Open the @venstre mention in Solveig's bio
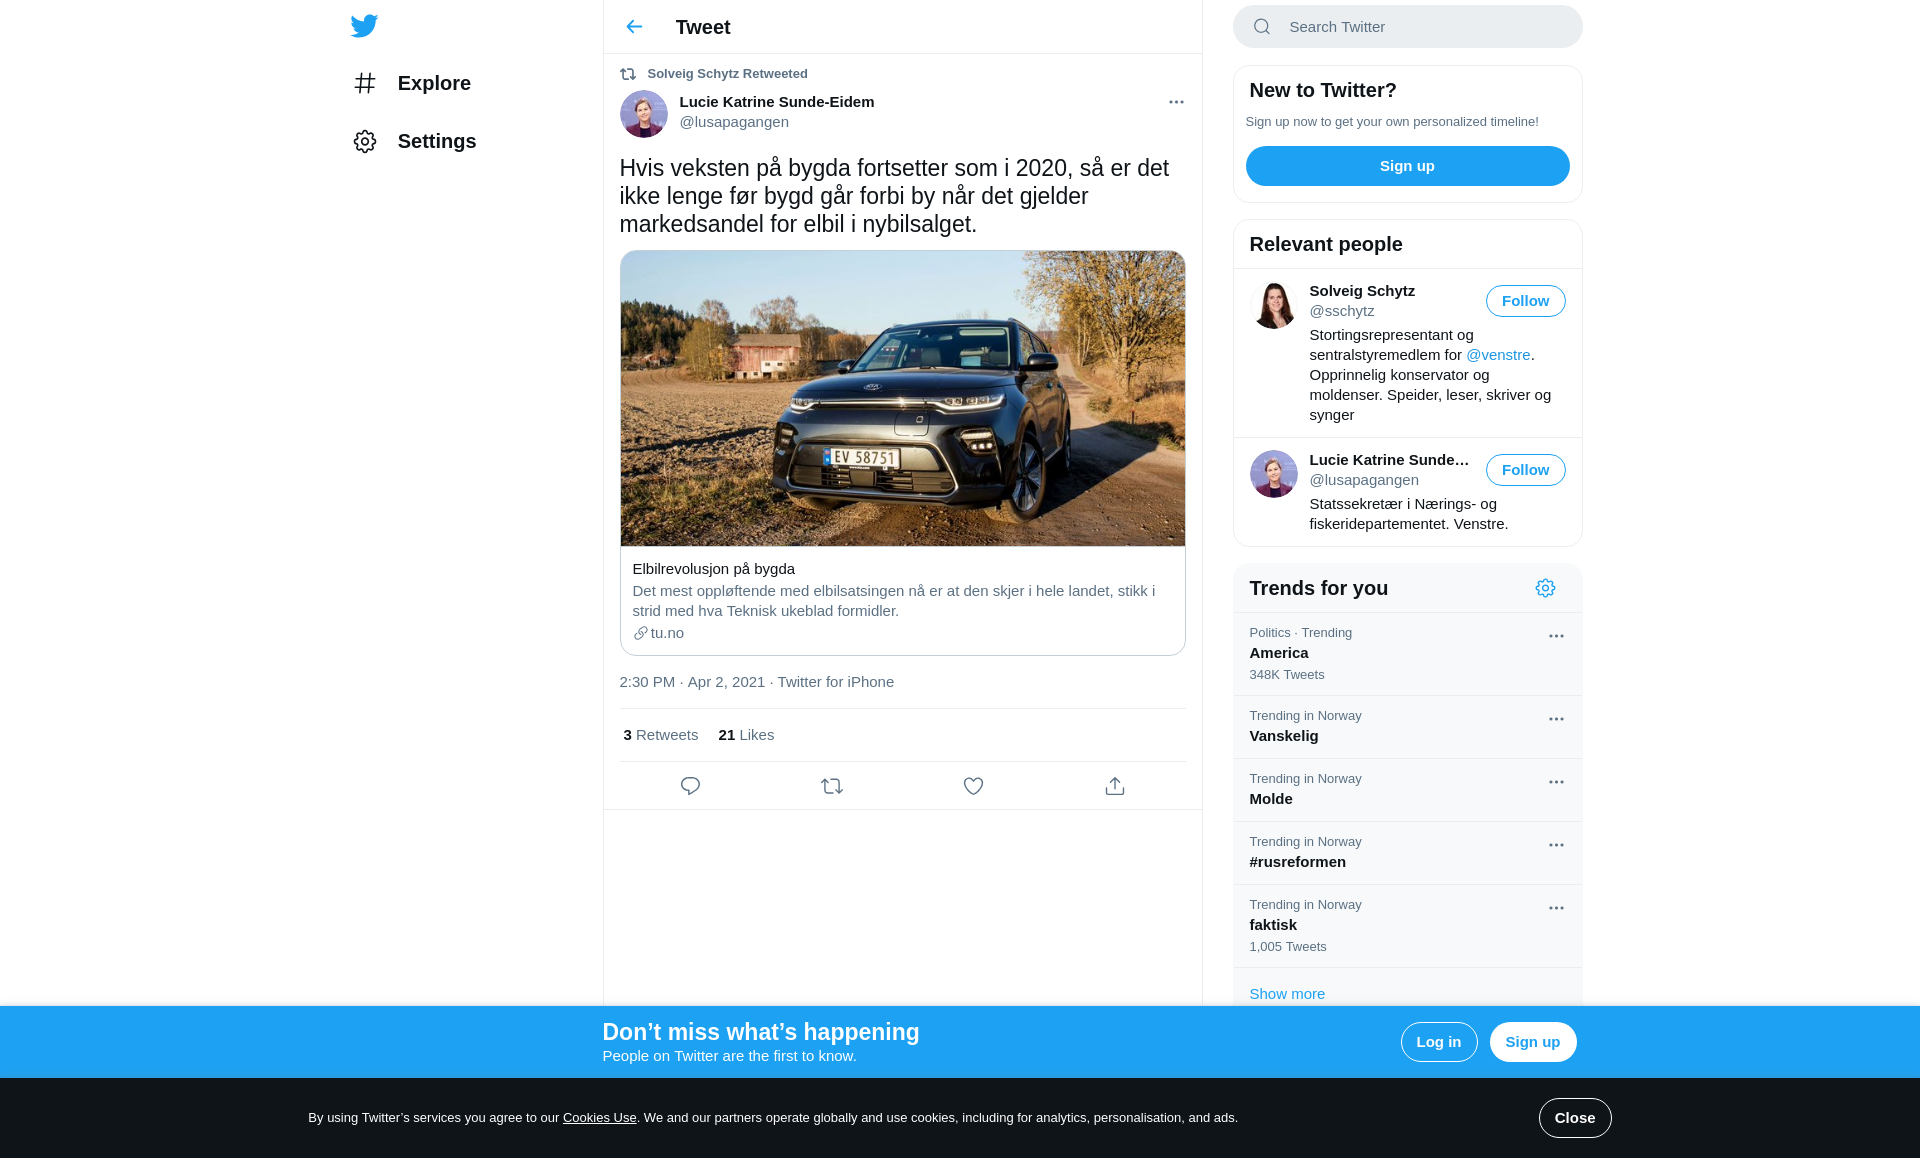The height and width of the screenshot is (1158, 1920). pyautogui.click(x=1498, y=355)
